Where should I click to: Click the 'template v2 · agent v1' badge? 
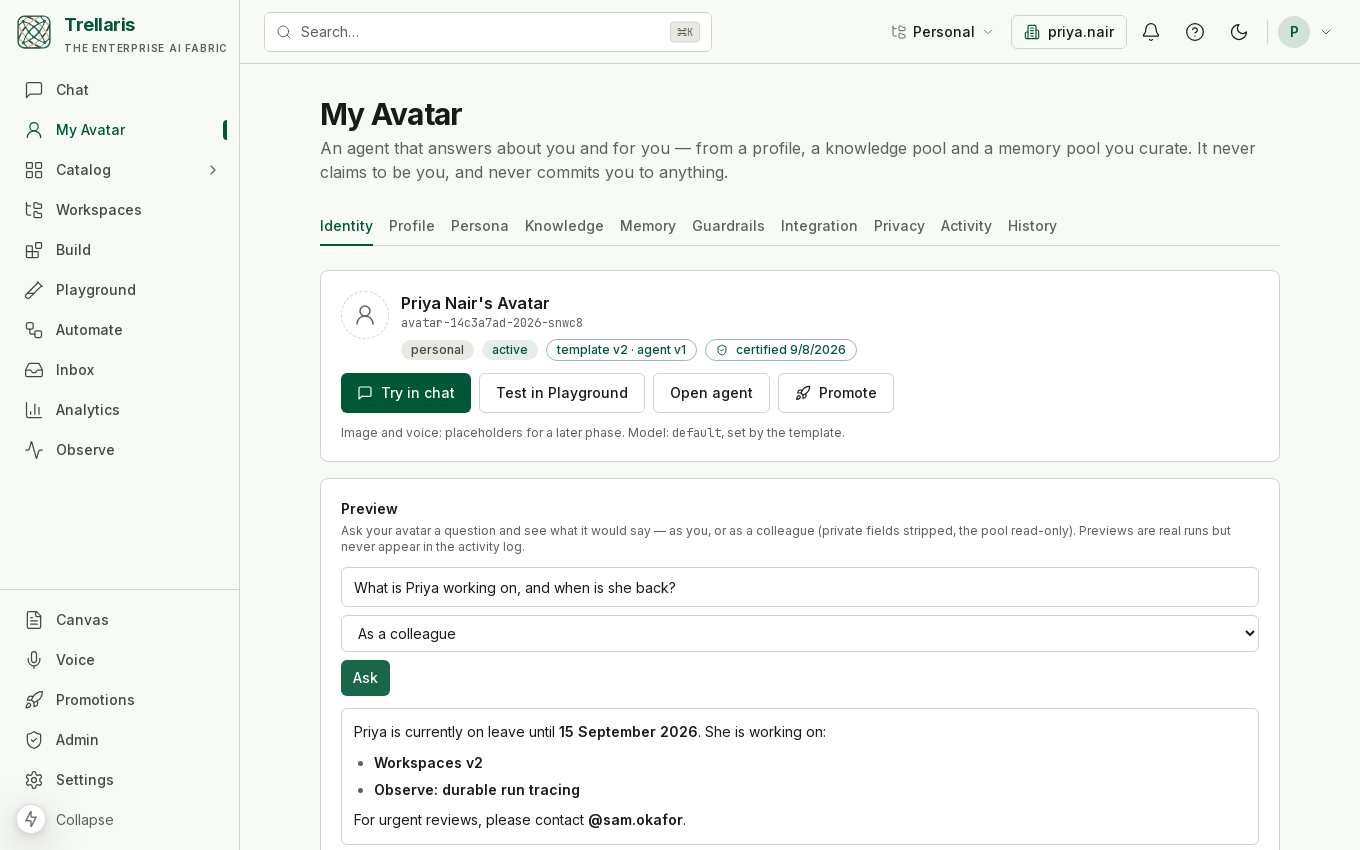click(621, 350)
